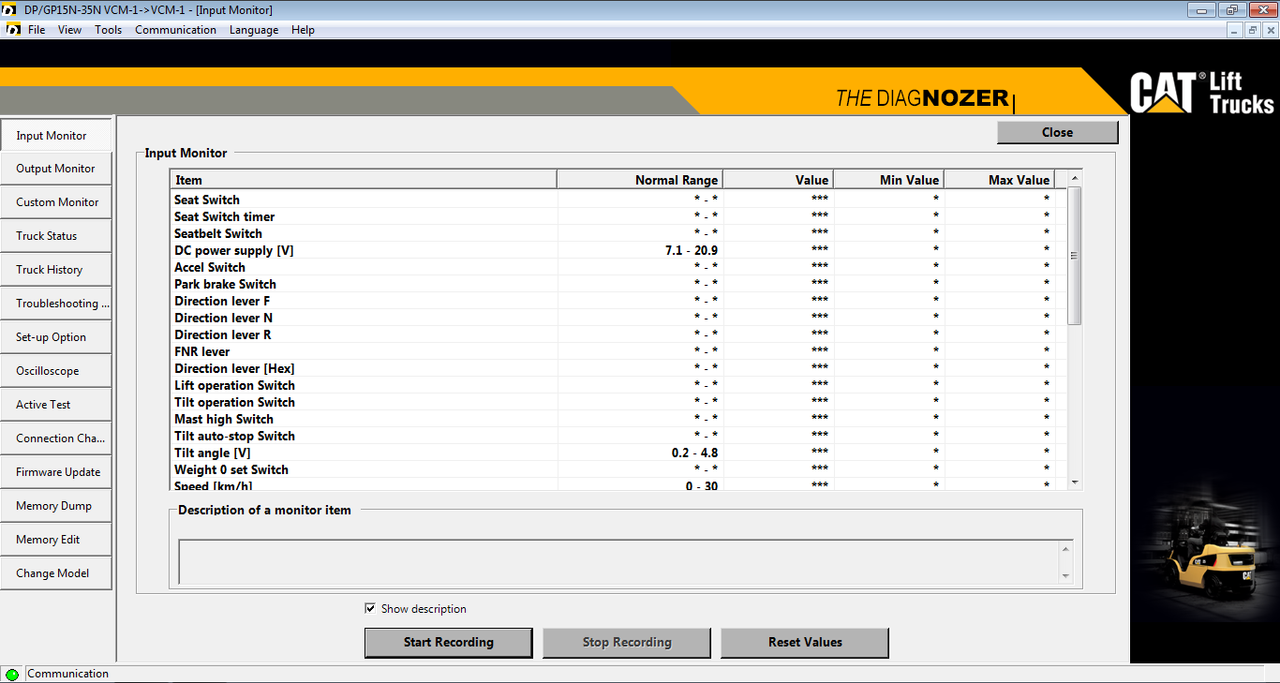Open the Set-up Option tab
The image size is (1280, 683).
point(56,337)
